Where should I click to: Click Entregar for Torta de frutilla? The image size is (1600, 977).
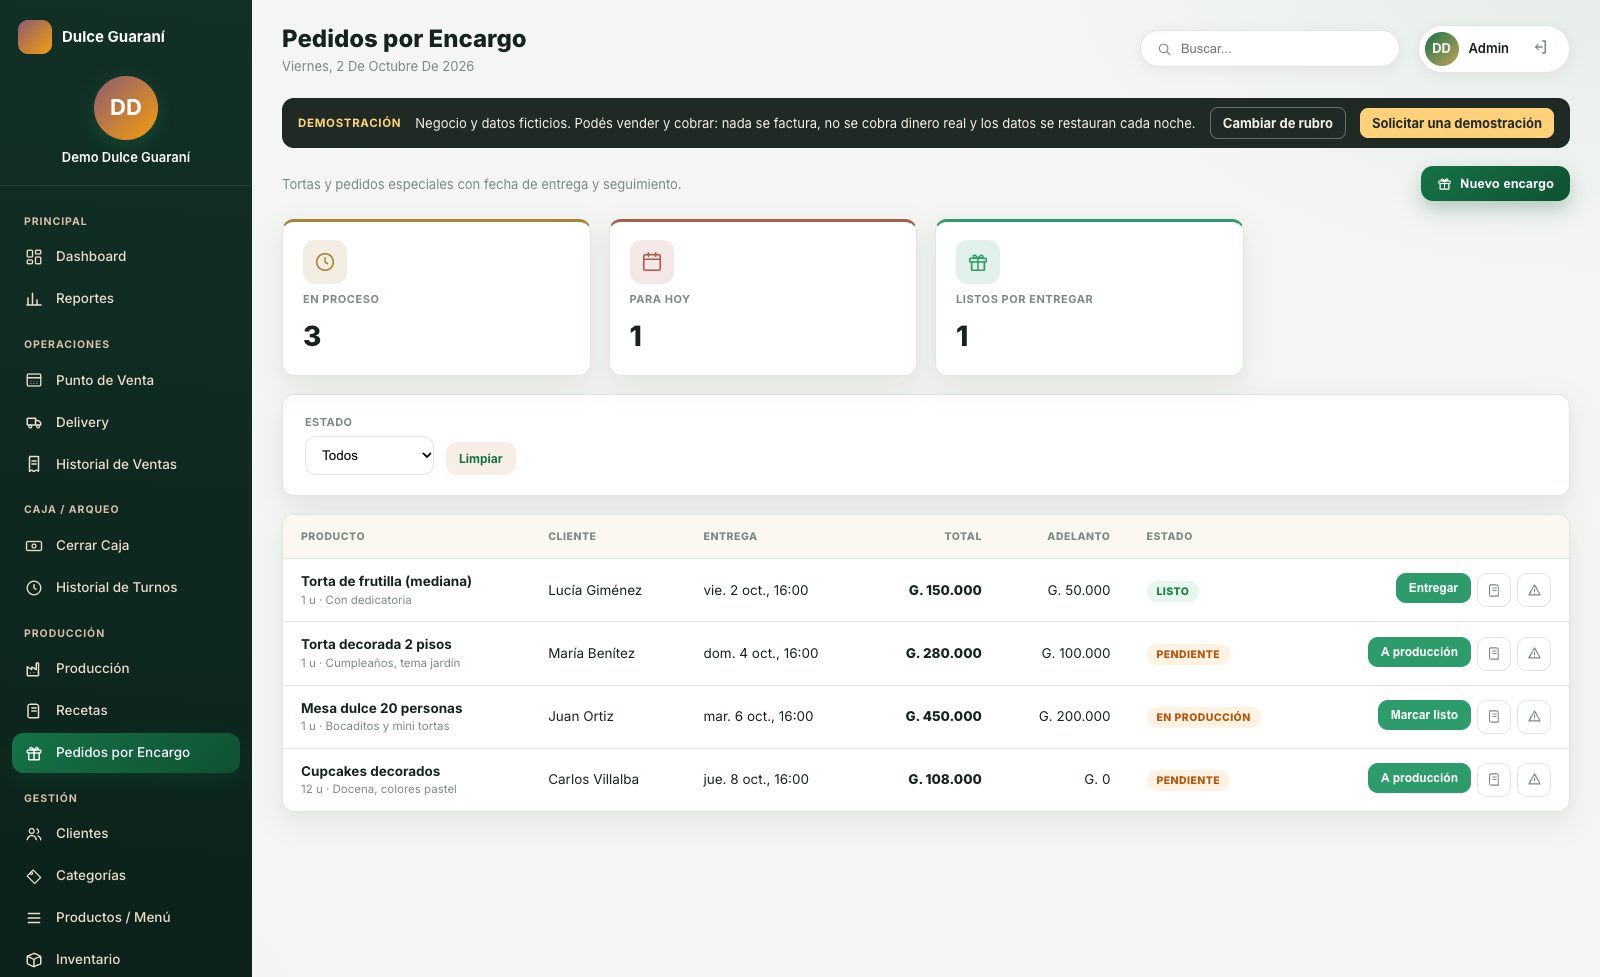[1433, 588]
